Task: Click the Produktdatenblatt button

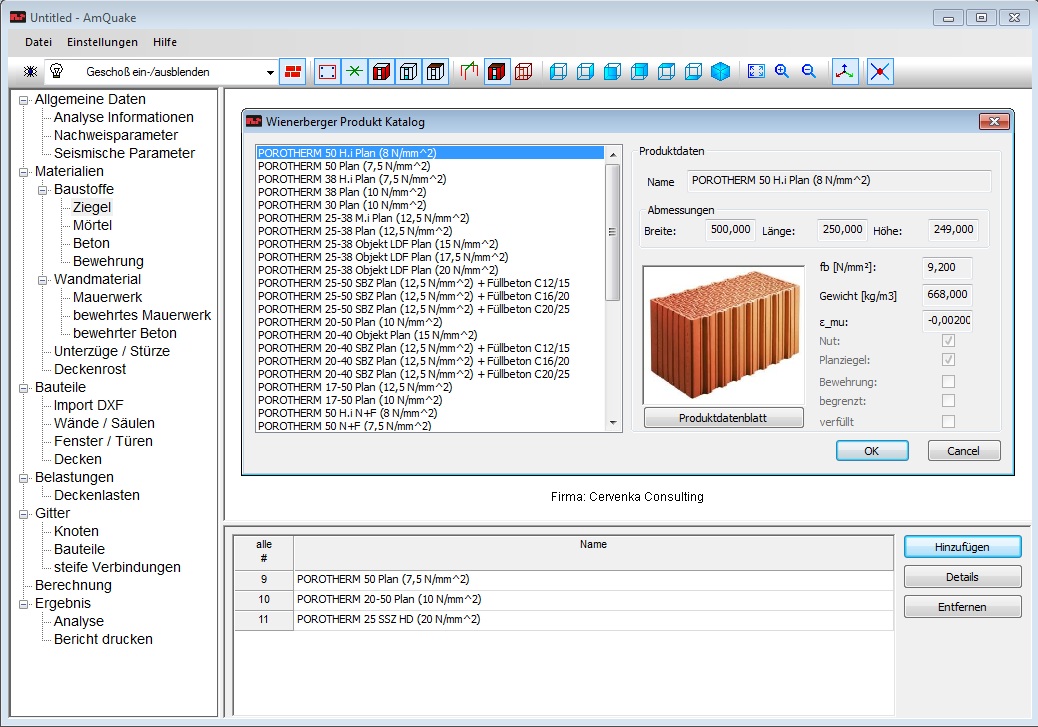Action: tap(724, 418)
